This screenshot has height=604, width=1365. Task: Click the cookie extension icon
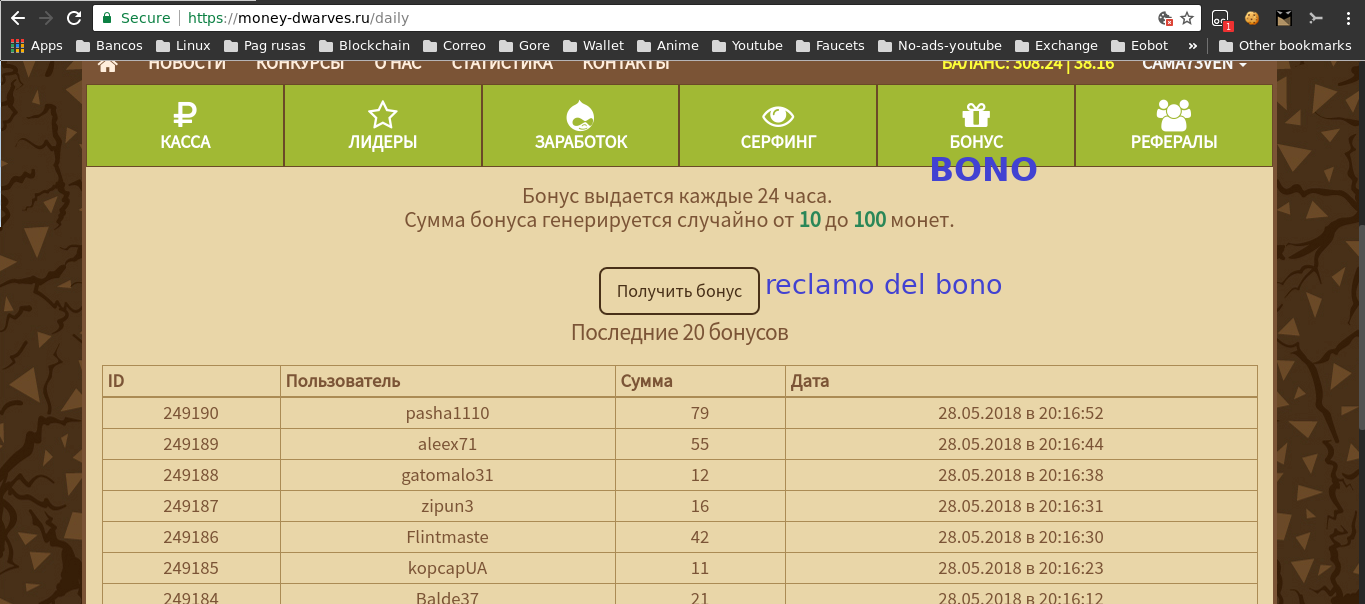pos(1251,18)
